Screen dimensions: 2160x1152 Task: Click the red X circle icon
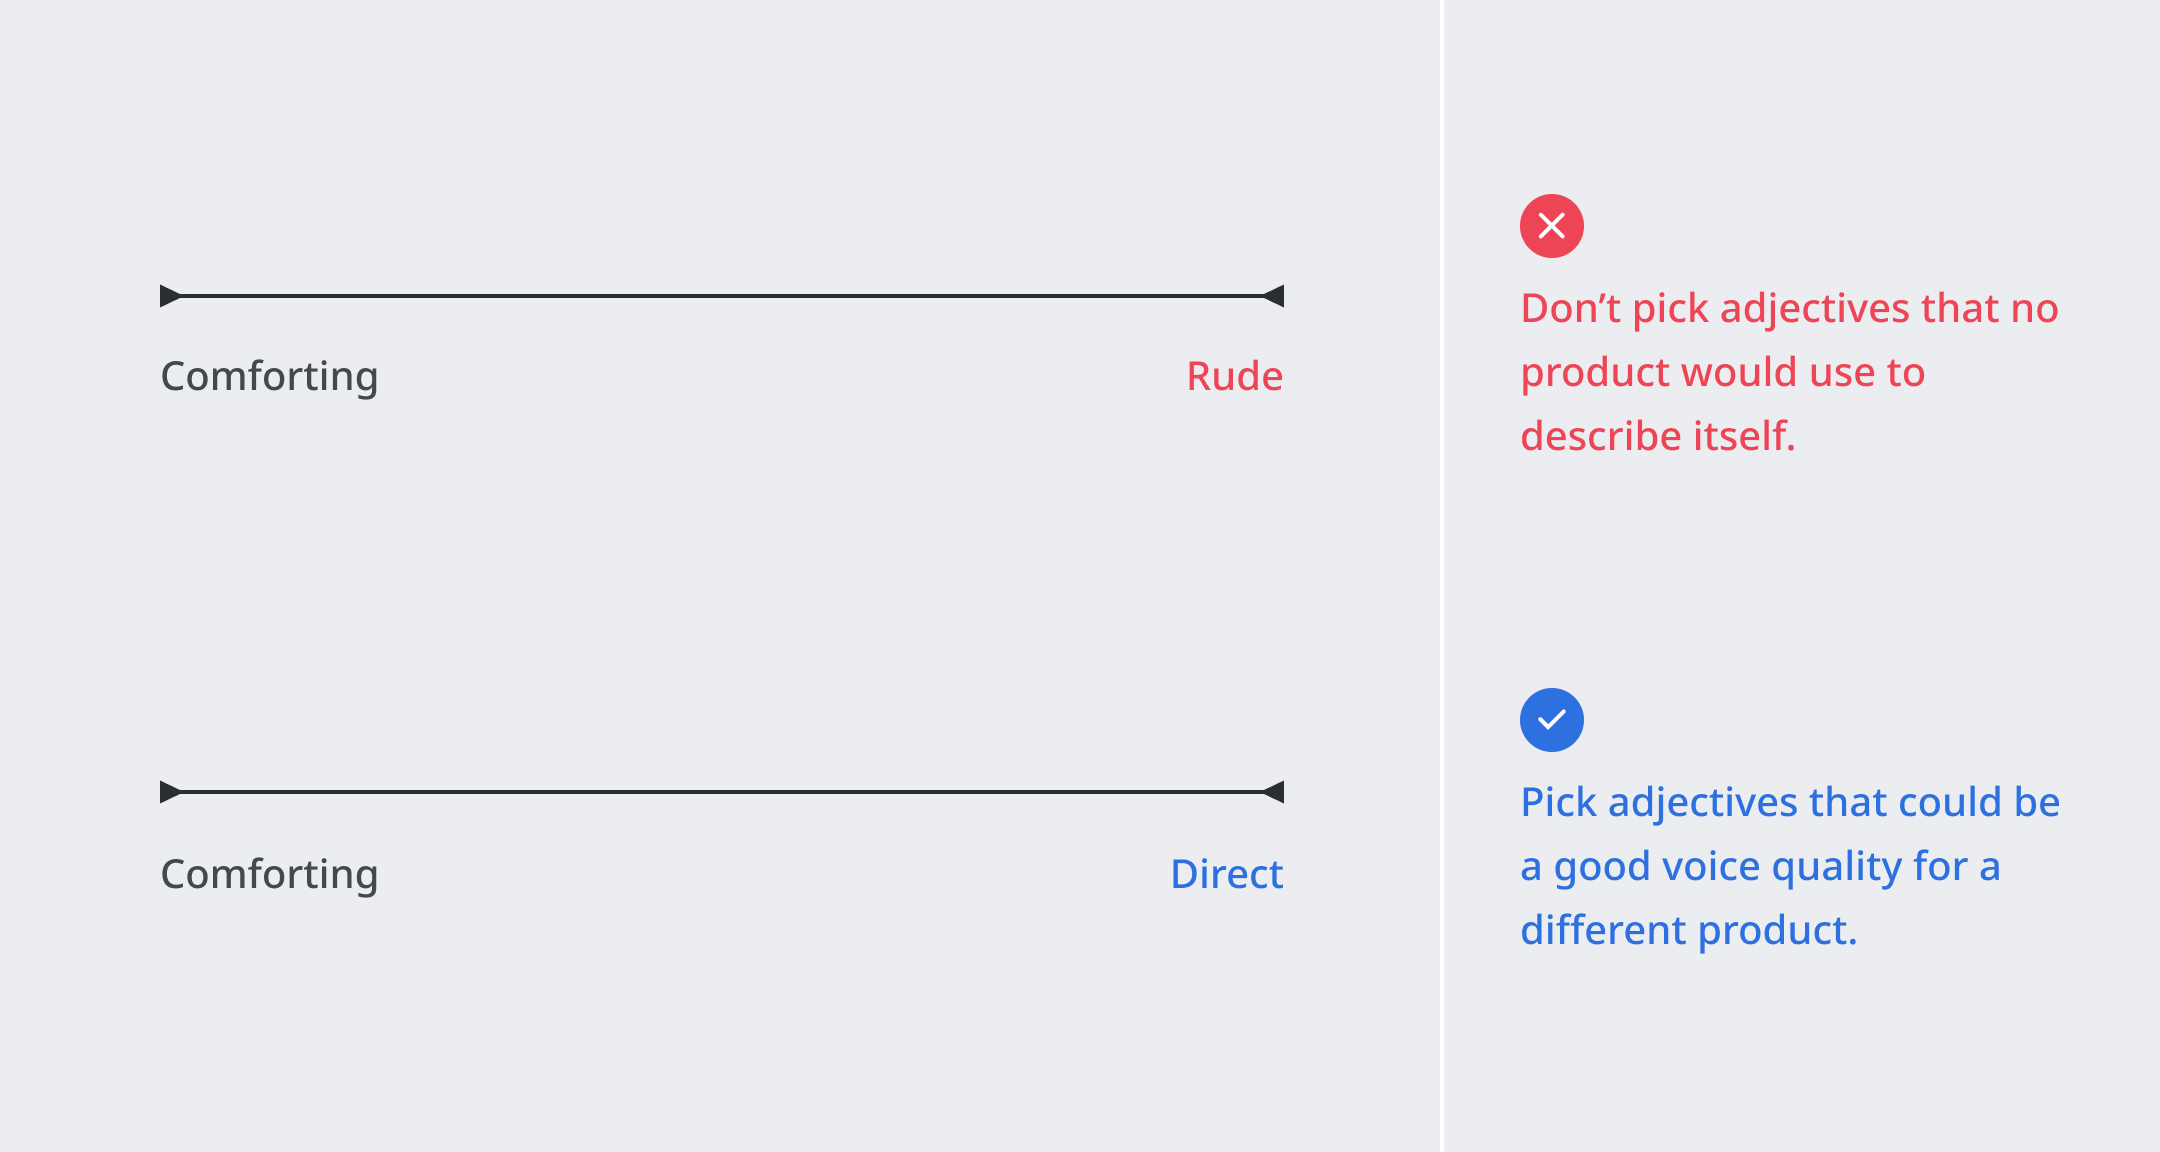1551,226
